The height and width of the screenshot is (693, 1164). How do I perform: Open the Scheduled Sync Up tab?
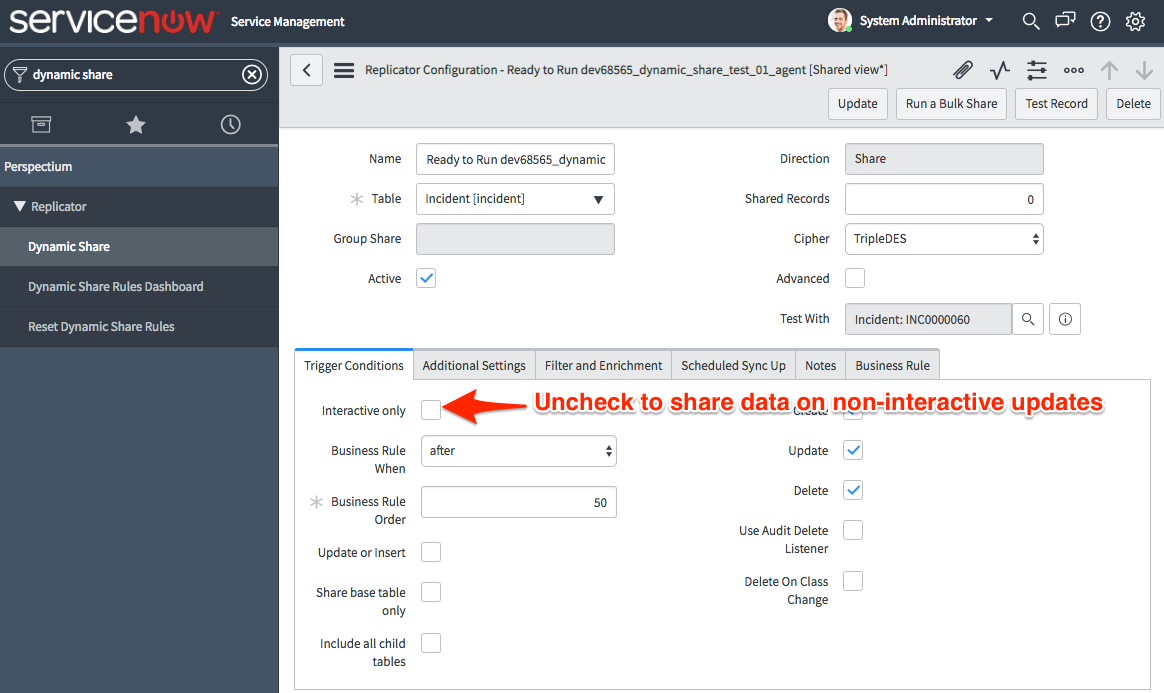coord(733,365)
